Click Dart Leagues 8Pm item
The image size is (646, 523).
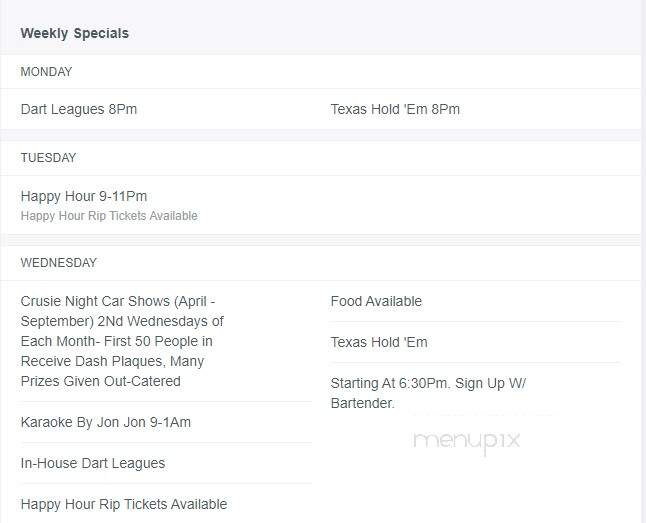pos(79,109)
